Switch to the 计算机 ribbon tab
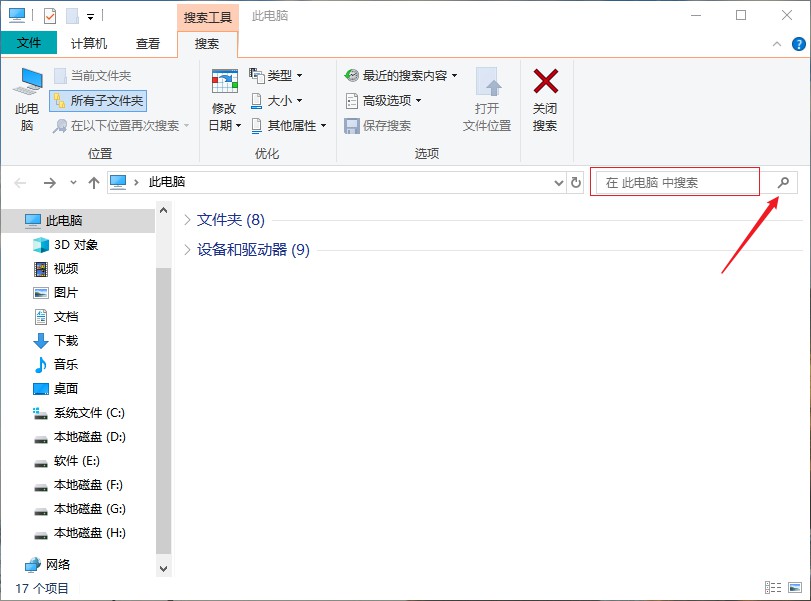 [x=89, y=43]
